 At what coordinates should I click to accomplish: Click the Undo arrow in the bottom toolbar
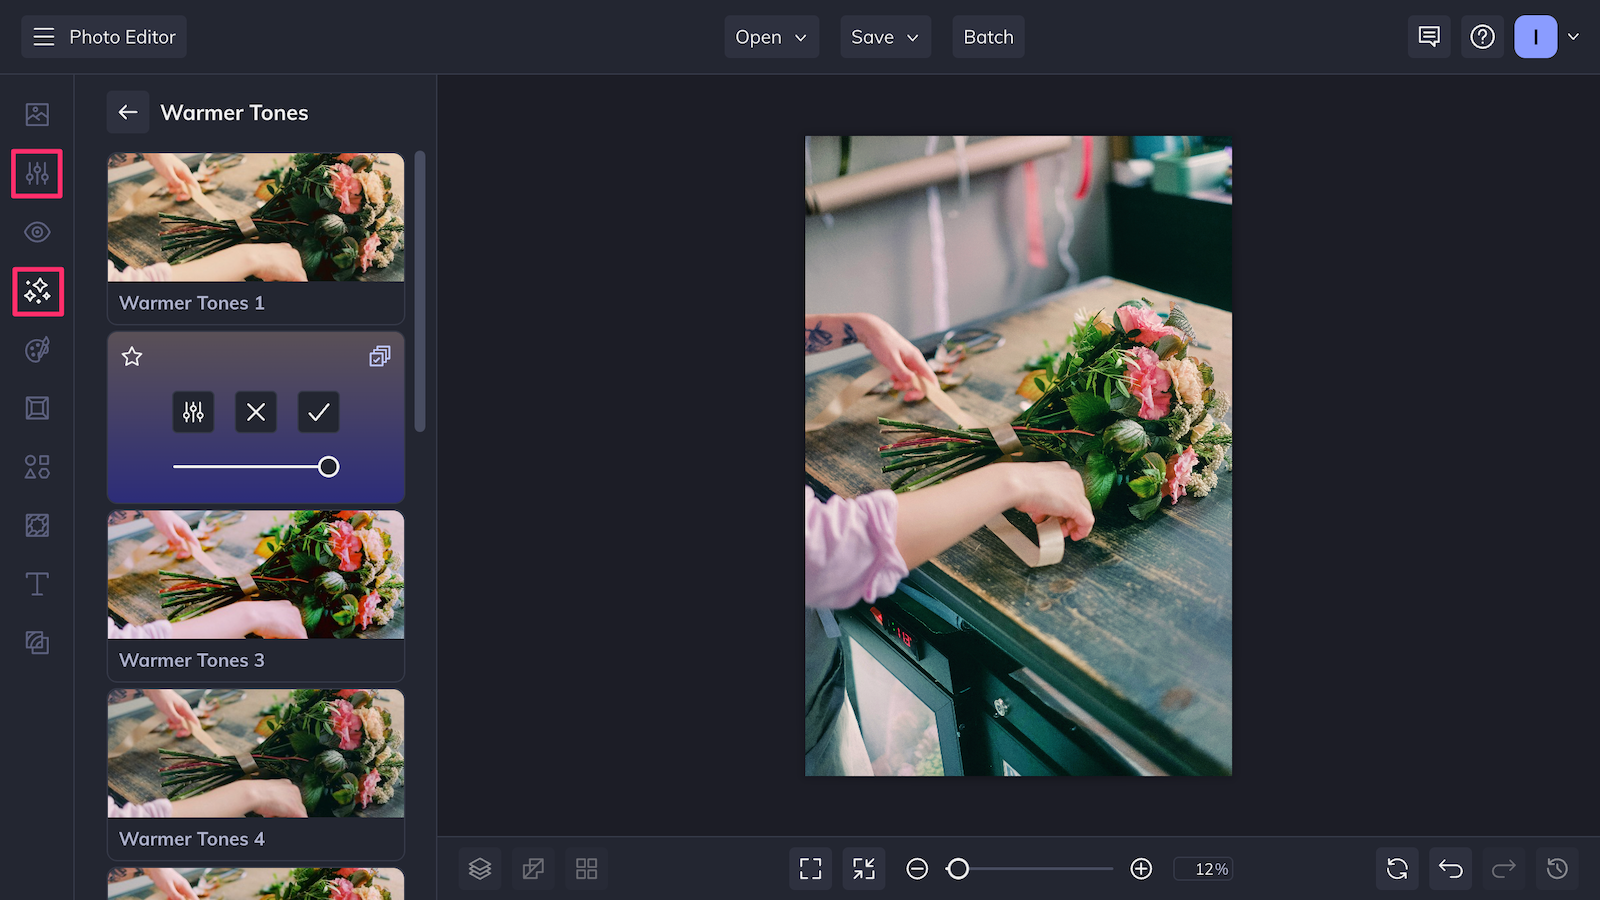[x=1450, y=868]
